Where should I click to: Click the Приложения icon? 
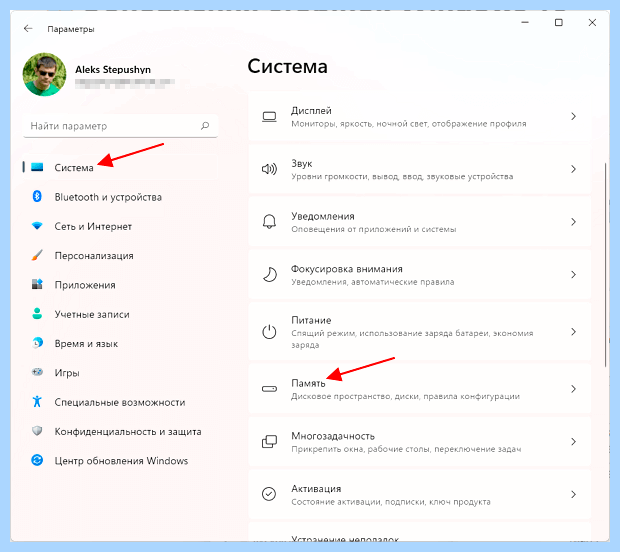coord(37,284)
